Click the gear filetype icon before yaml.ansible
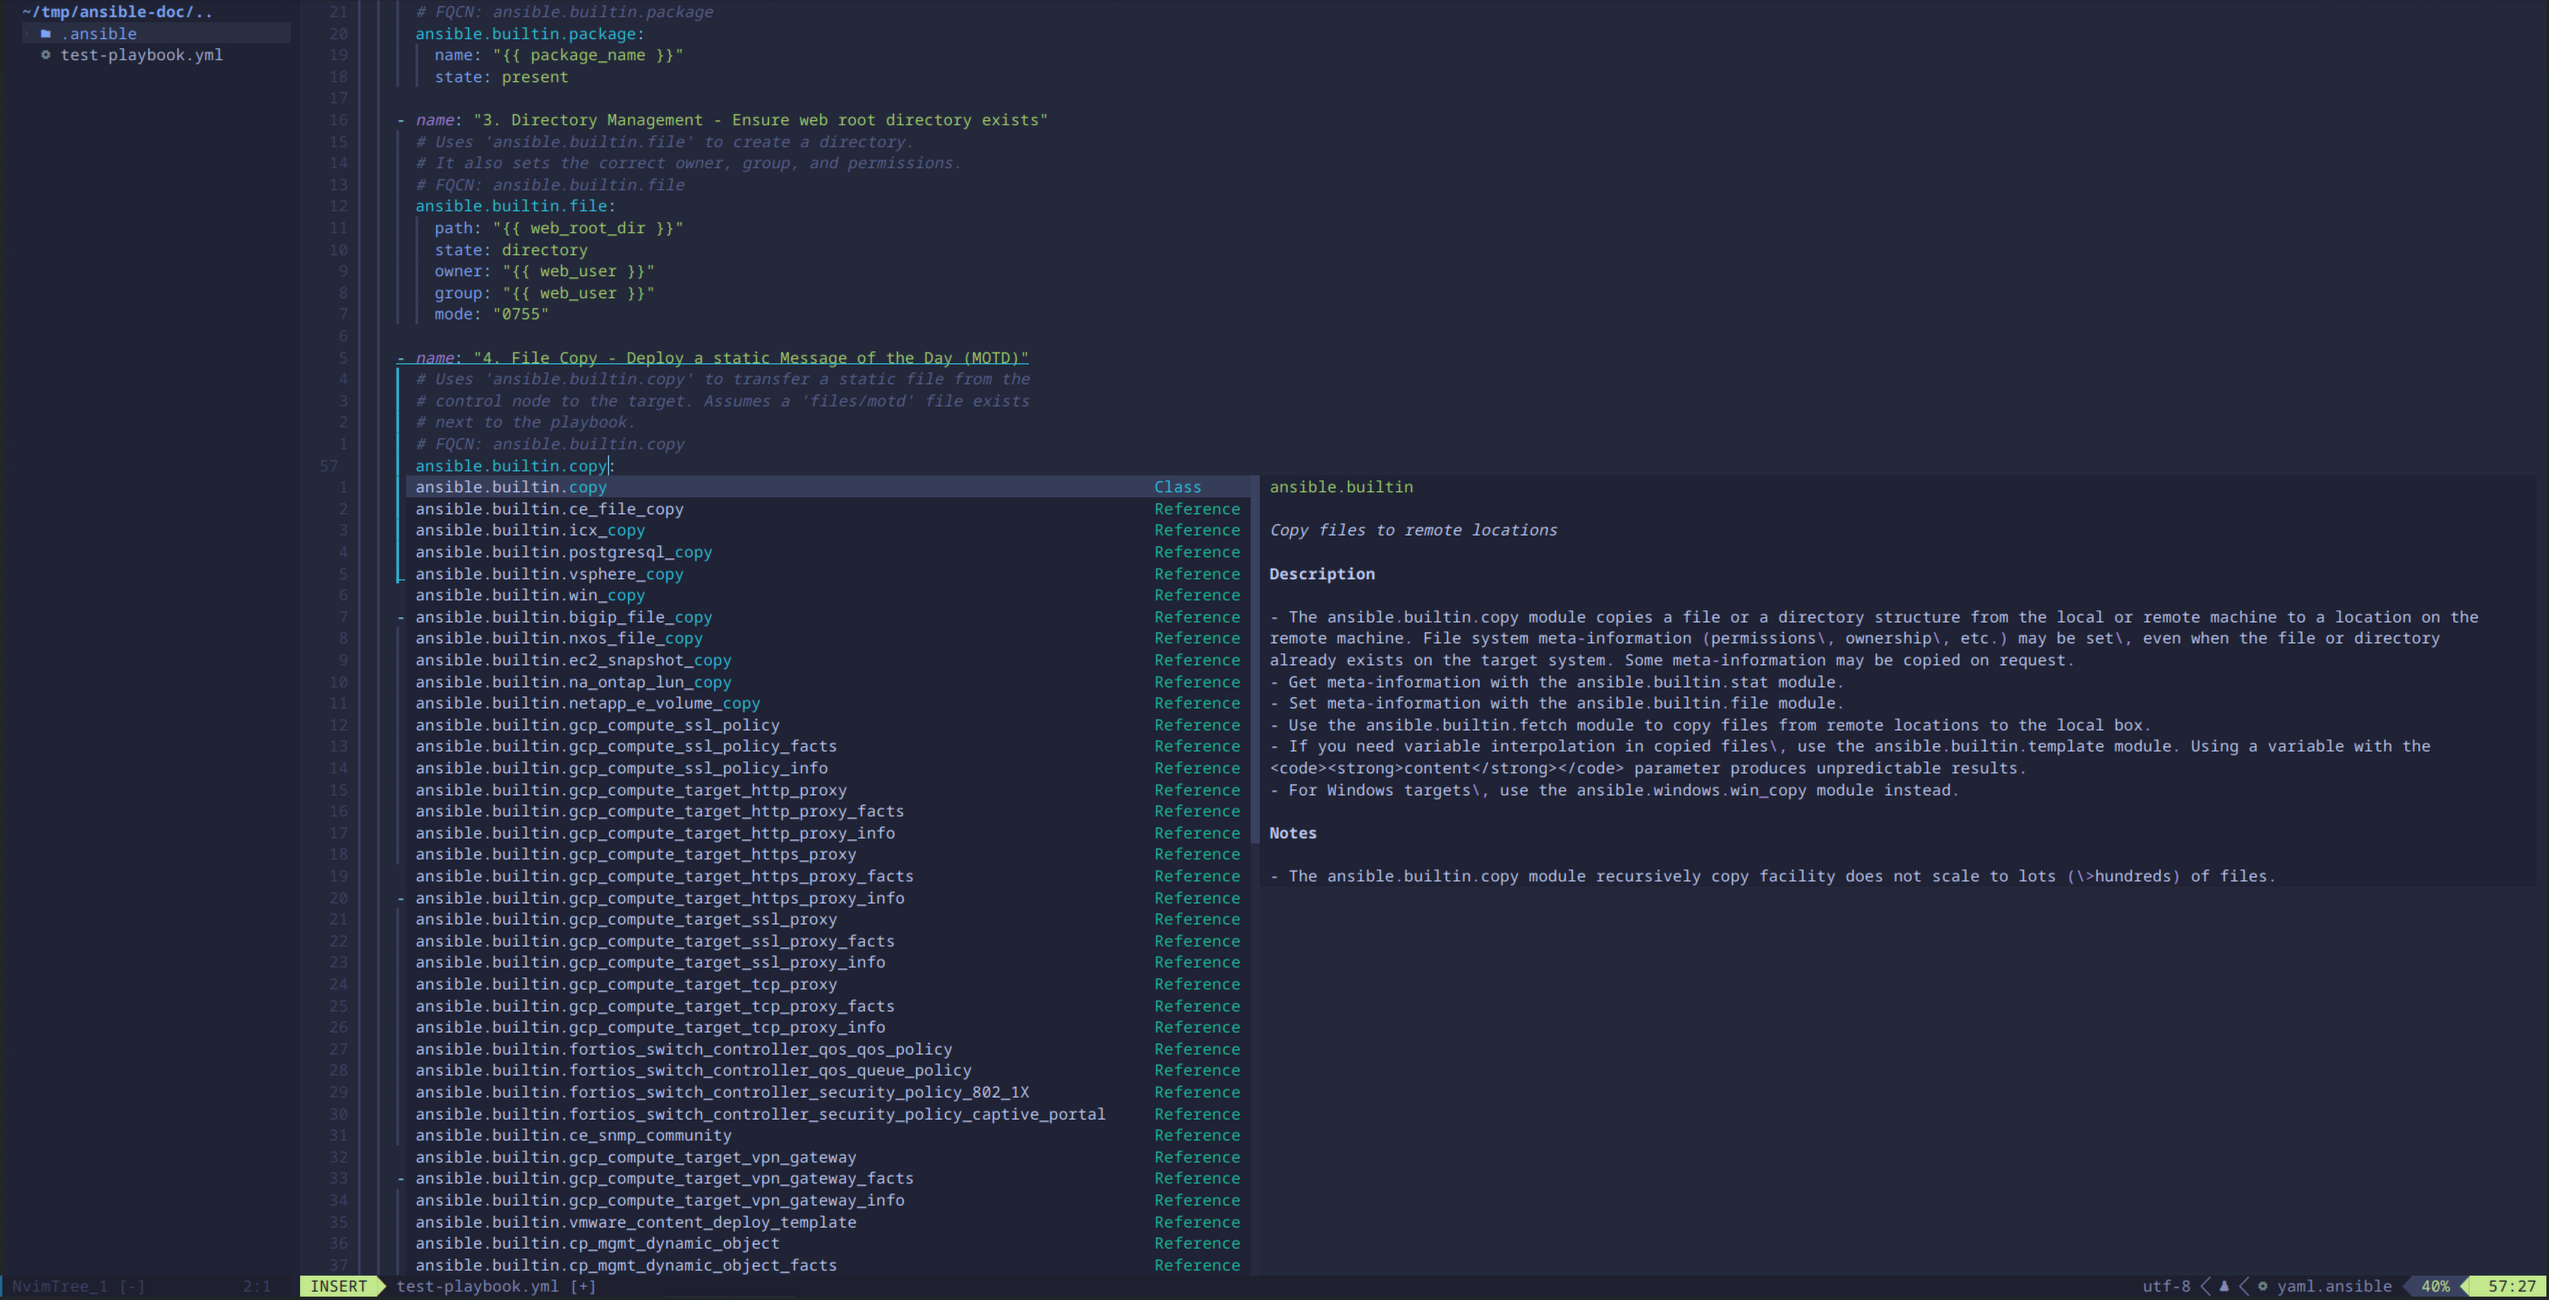2549x1300 pixels. (2263, 1286)
